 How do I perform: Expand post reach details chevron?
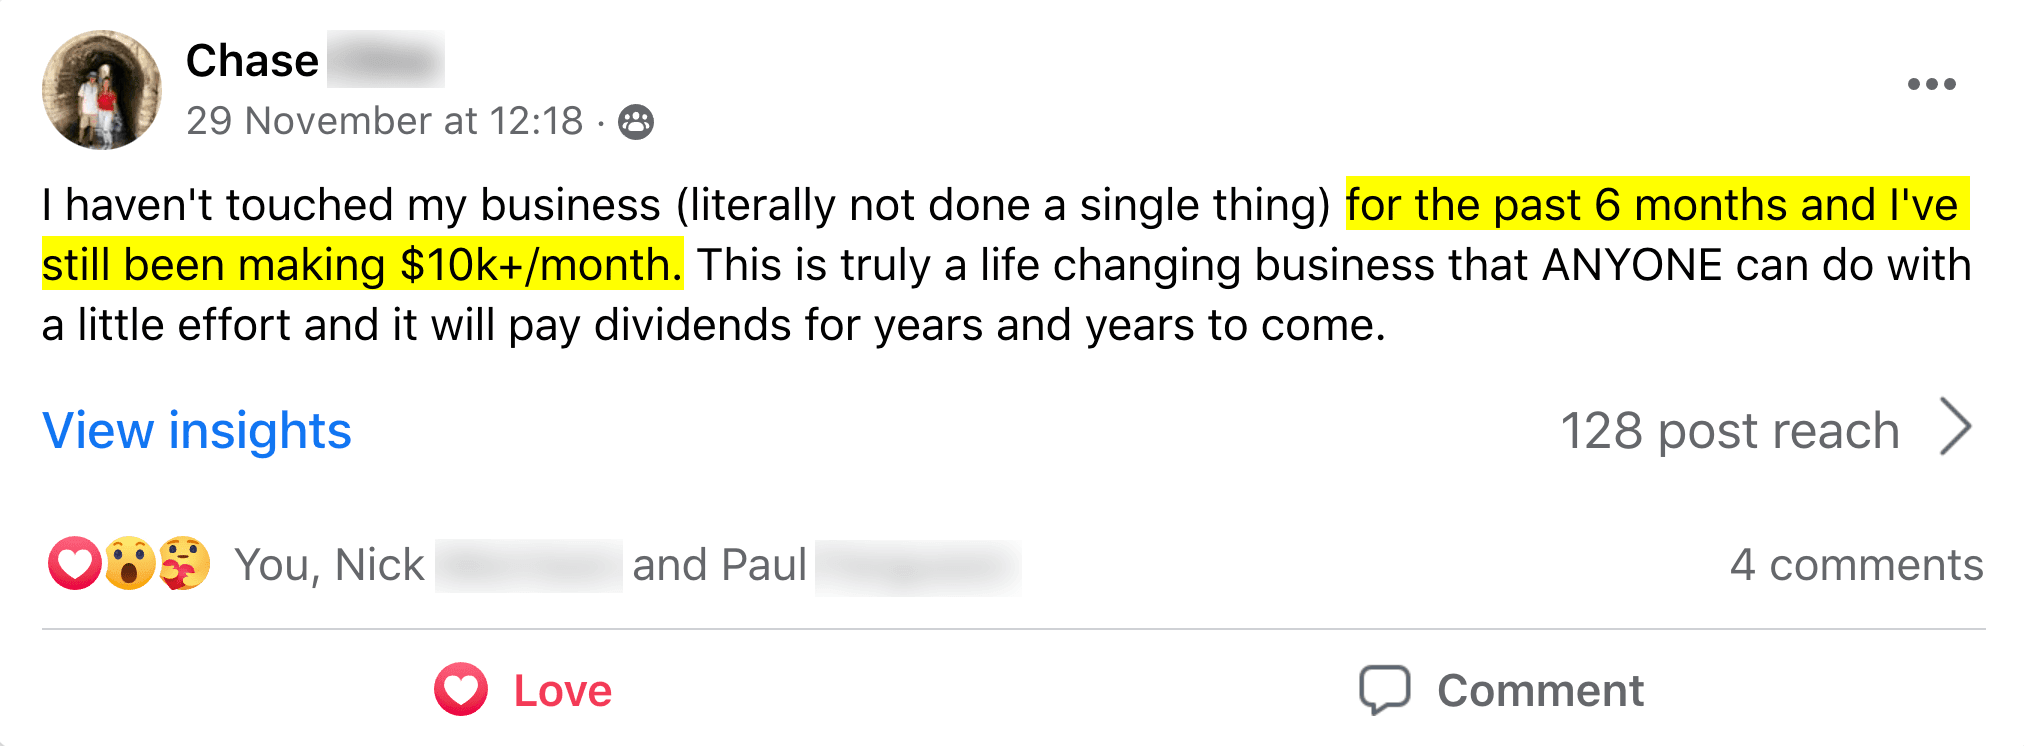1955,428
